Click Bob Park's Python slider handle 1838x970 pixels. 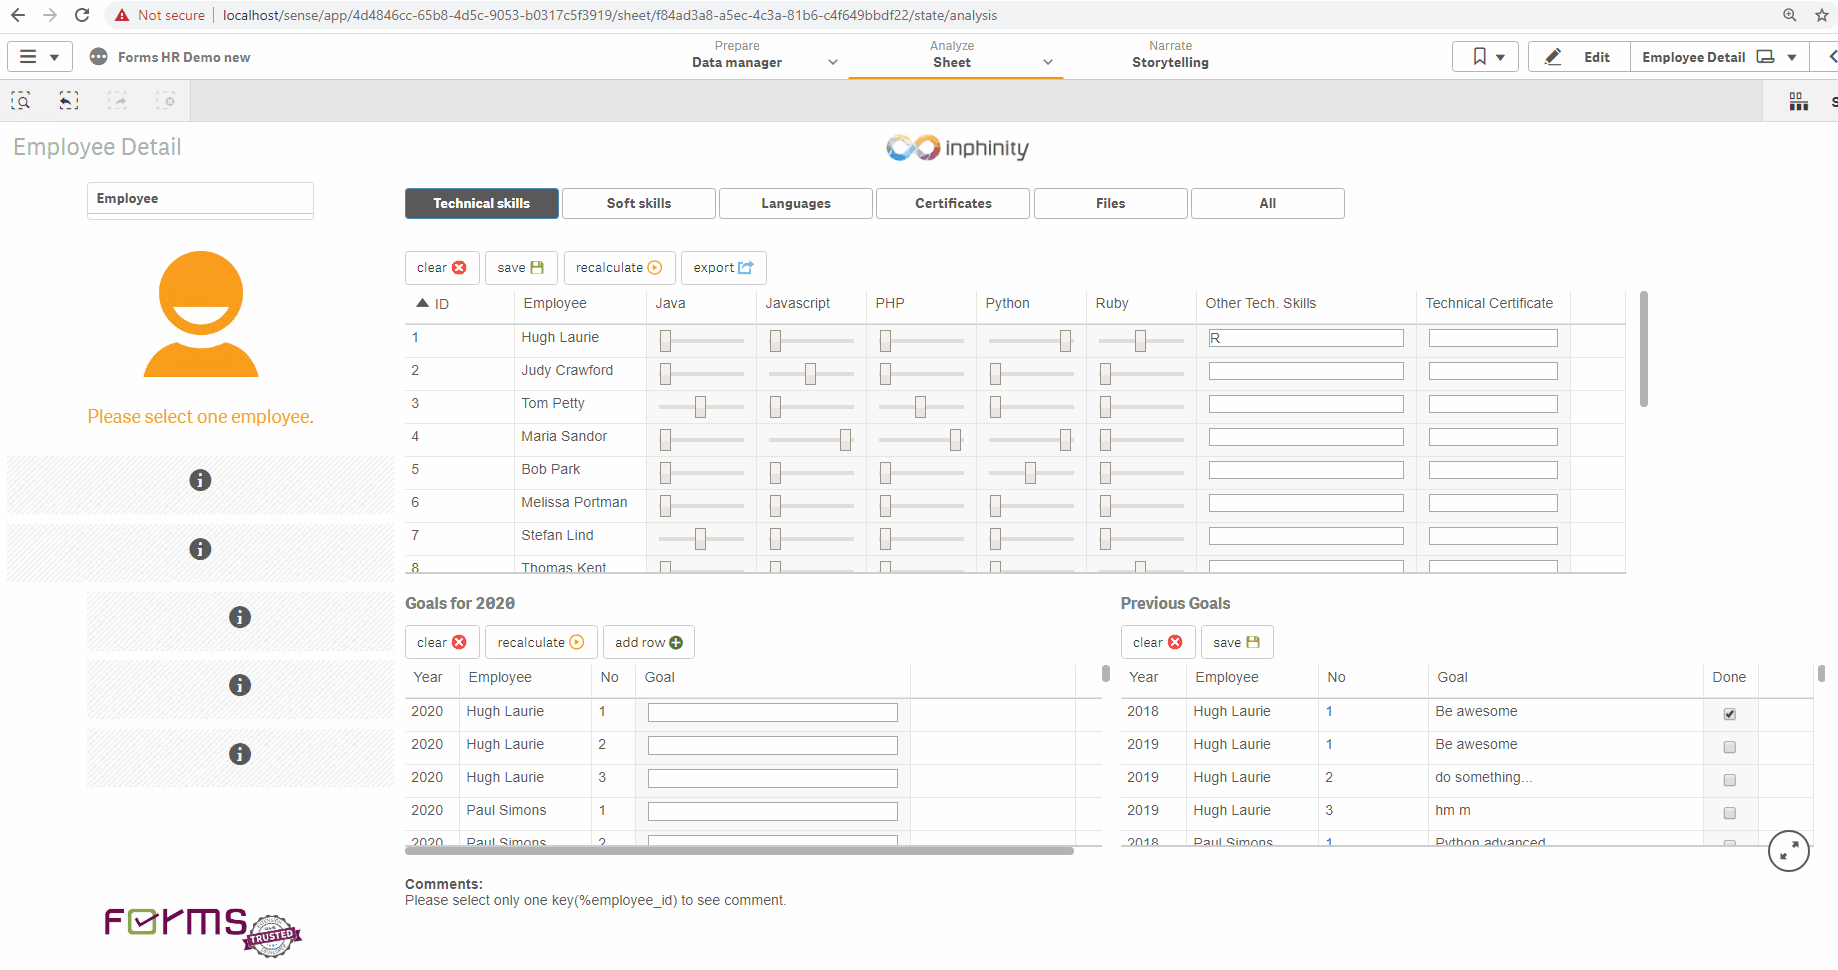1030,473
